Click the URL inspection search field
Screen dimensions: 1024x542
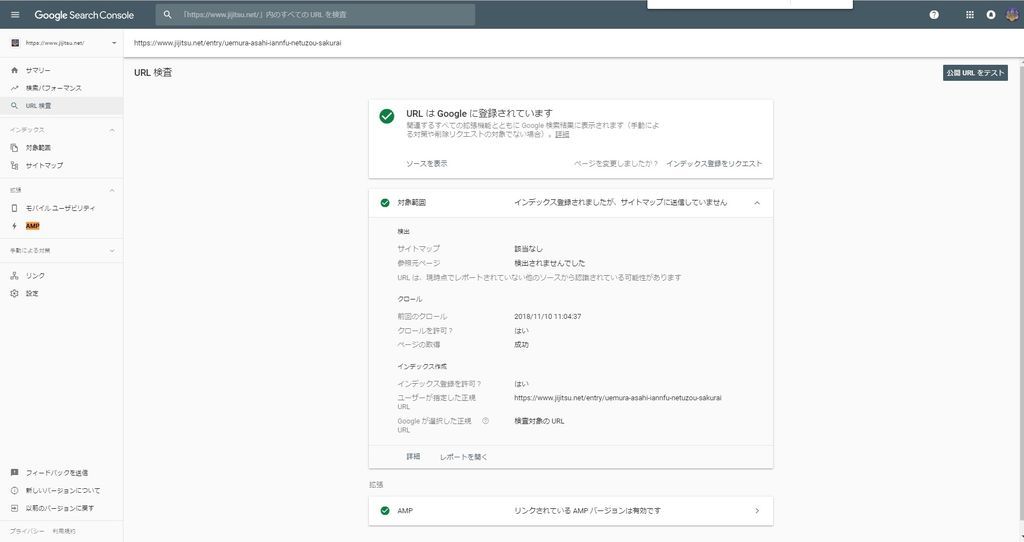[315, 14]
